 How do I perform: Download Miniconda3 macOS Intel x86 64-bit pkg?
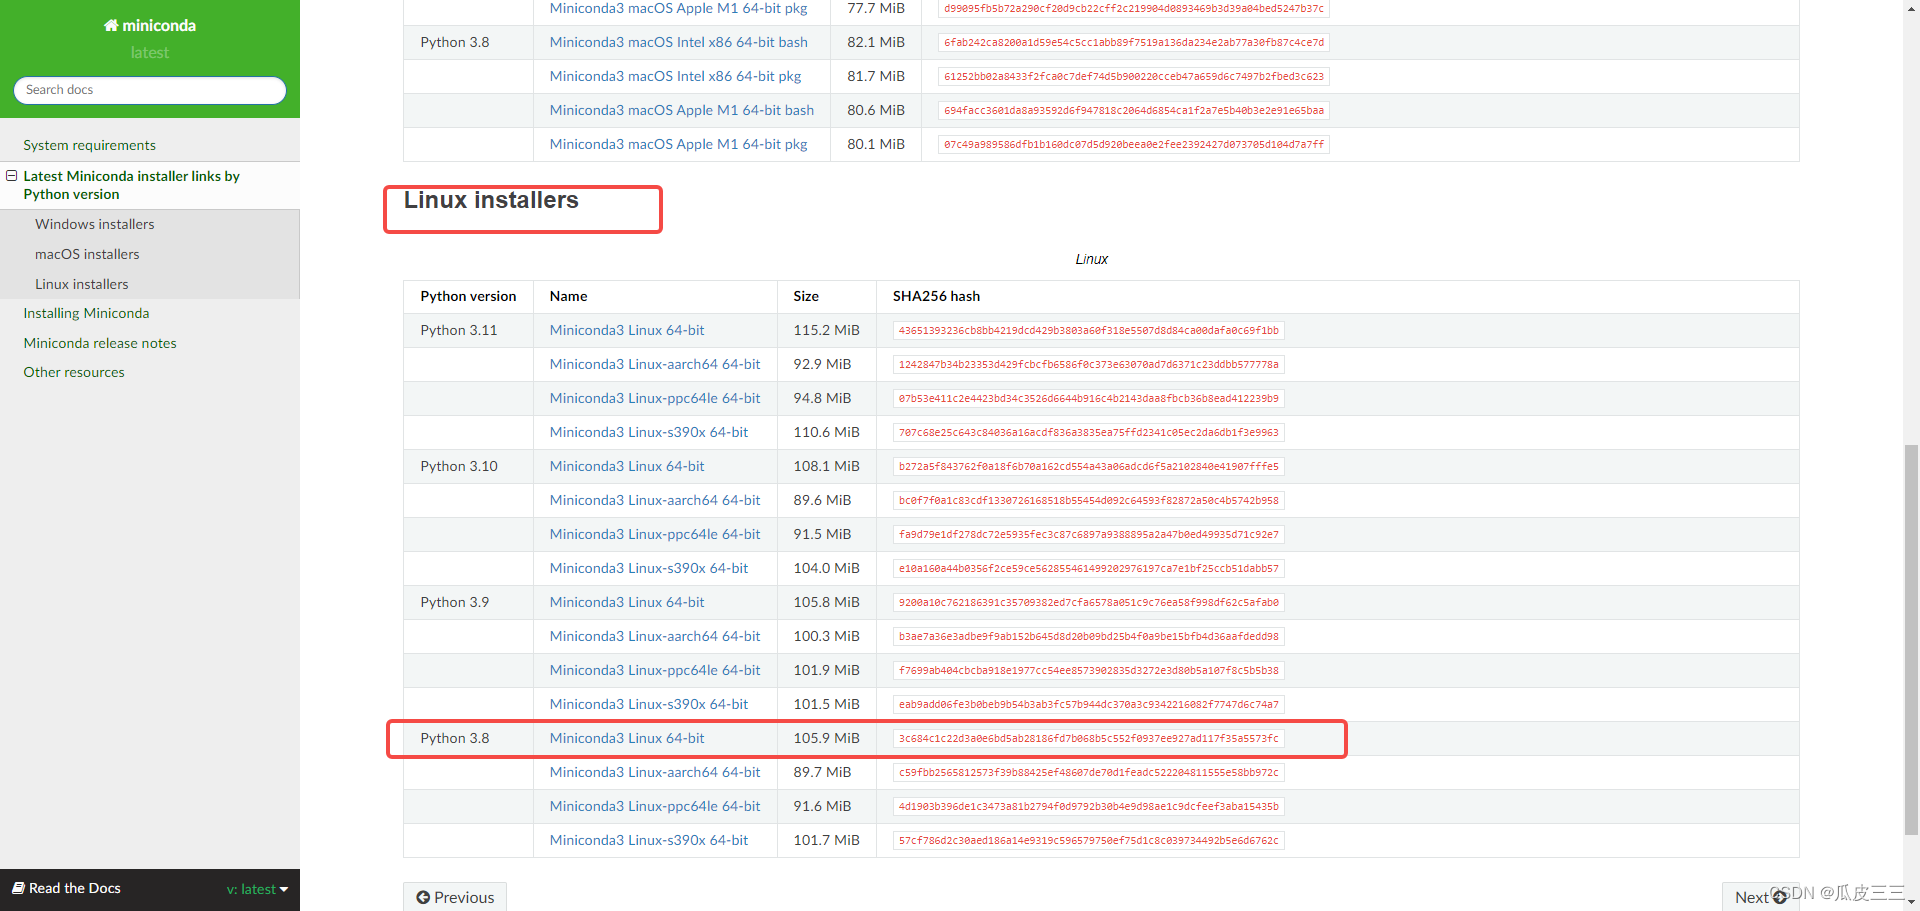pos(676,76)
